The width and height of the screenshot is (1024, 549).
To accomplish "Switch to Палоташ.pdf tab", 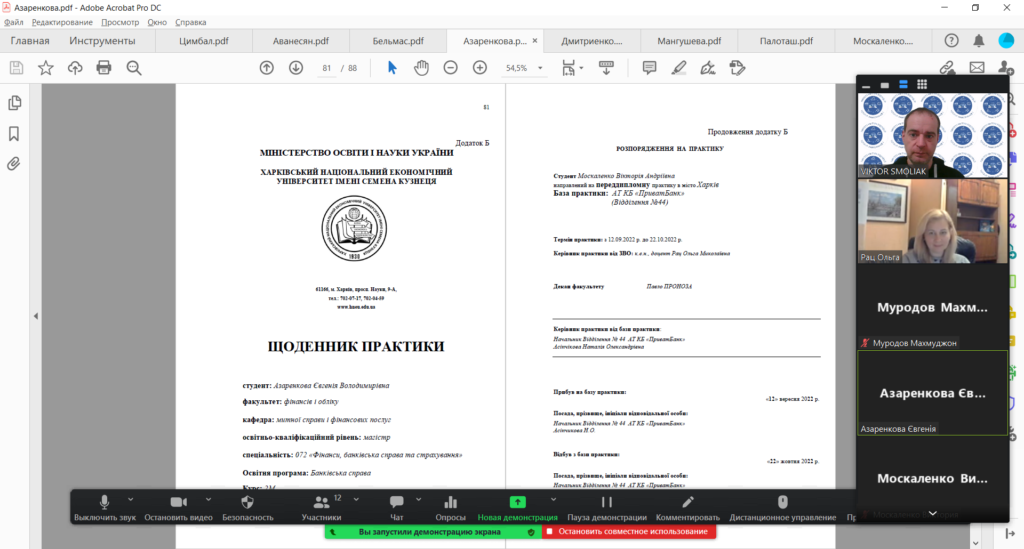I will 786,40.
